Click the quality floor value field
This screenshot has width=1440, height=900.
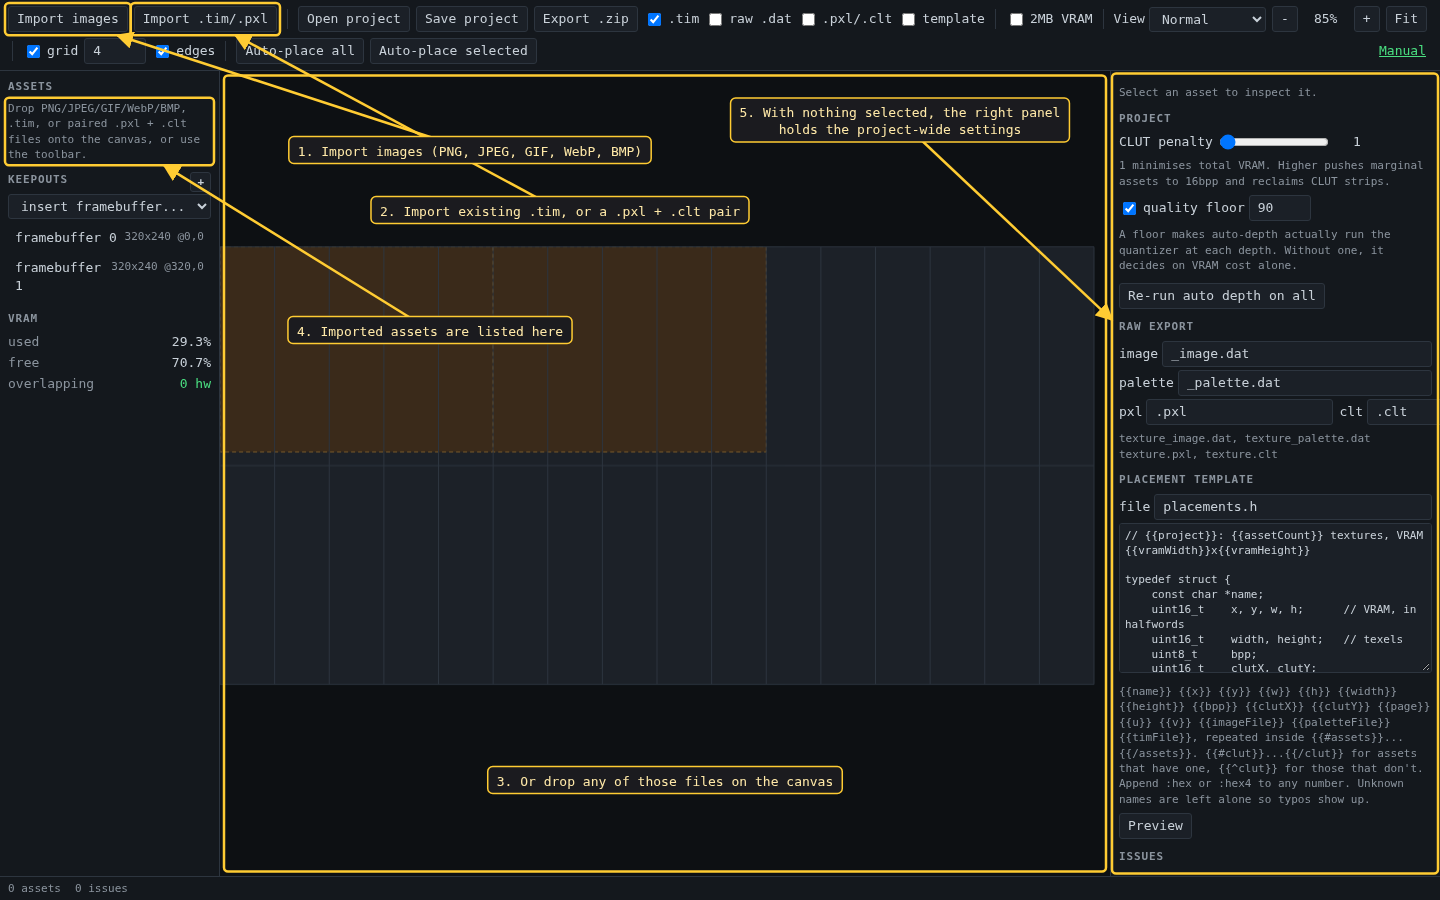(x=1279, y=208)
